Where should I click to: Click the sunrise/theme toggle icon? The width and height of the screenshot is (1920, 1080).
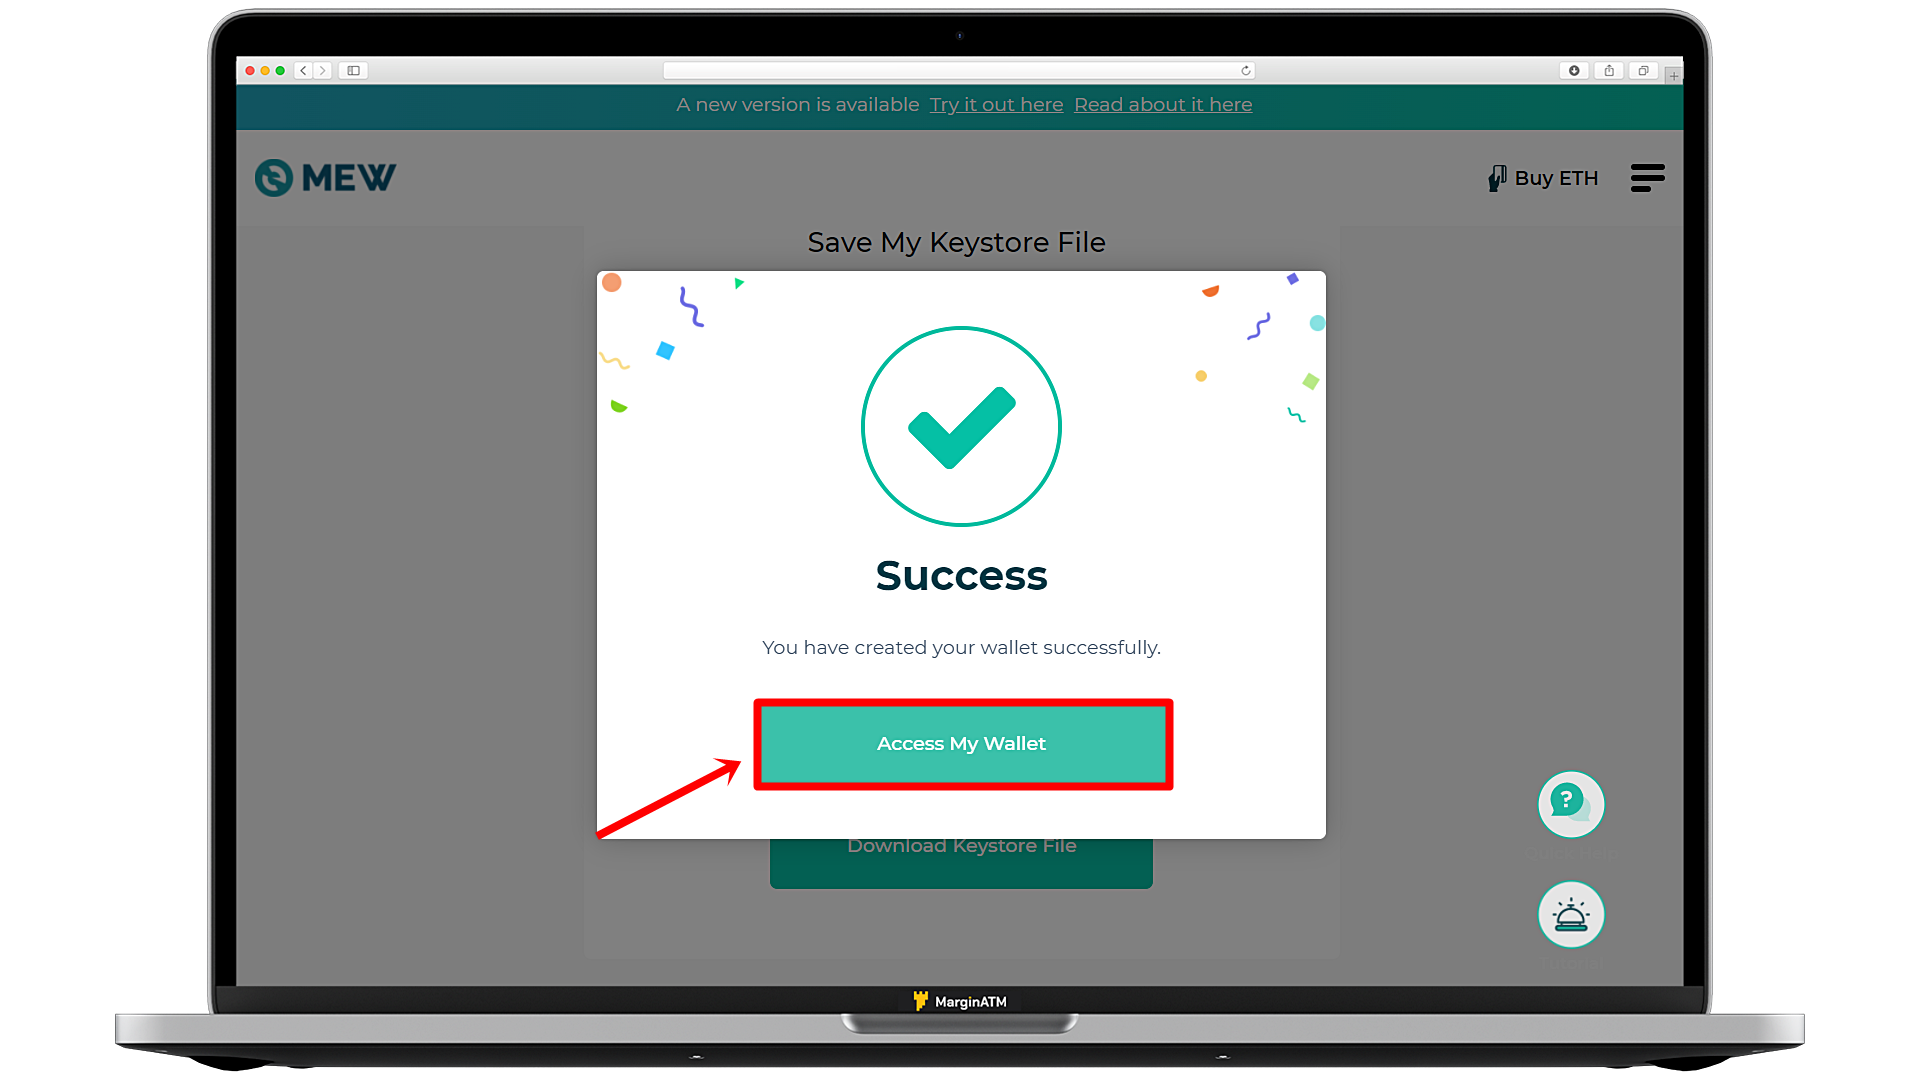point(1571,915)
